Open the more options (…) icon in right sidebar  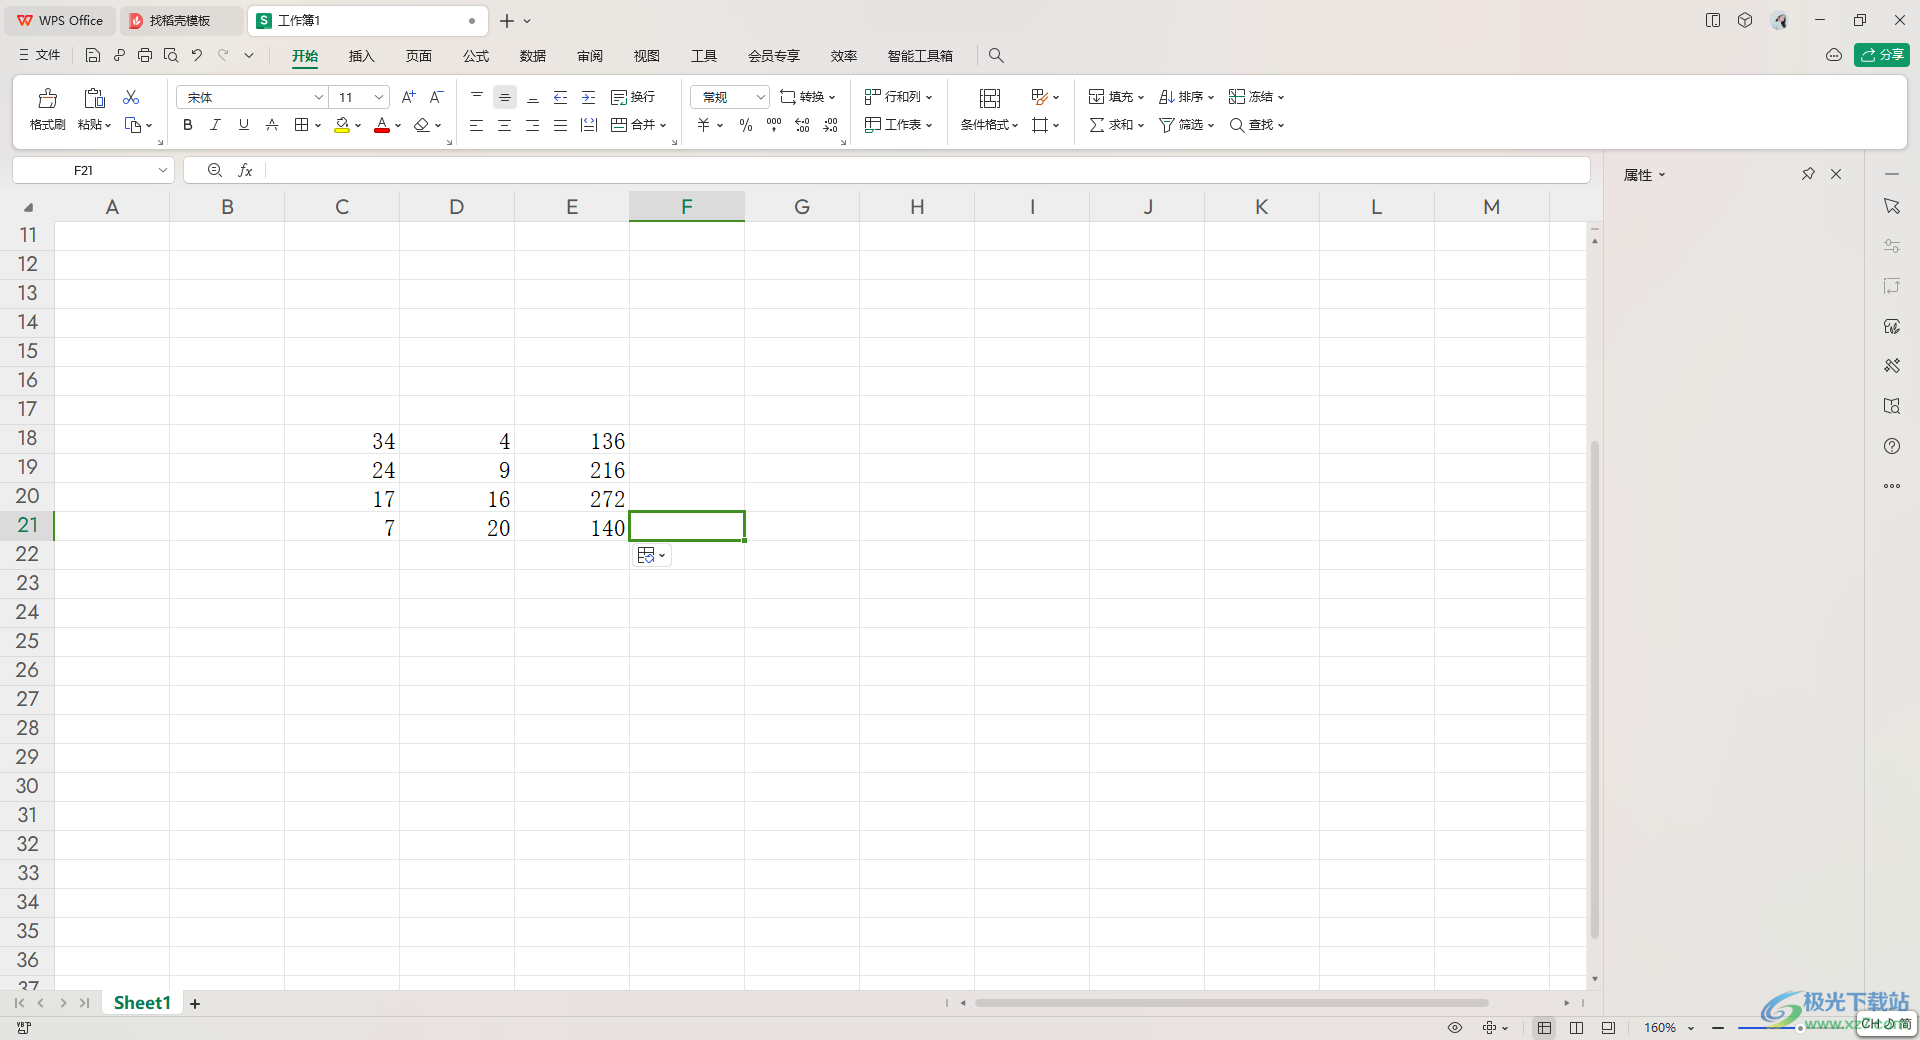[x=1892, y=486]
